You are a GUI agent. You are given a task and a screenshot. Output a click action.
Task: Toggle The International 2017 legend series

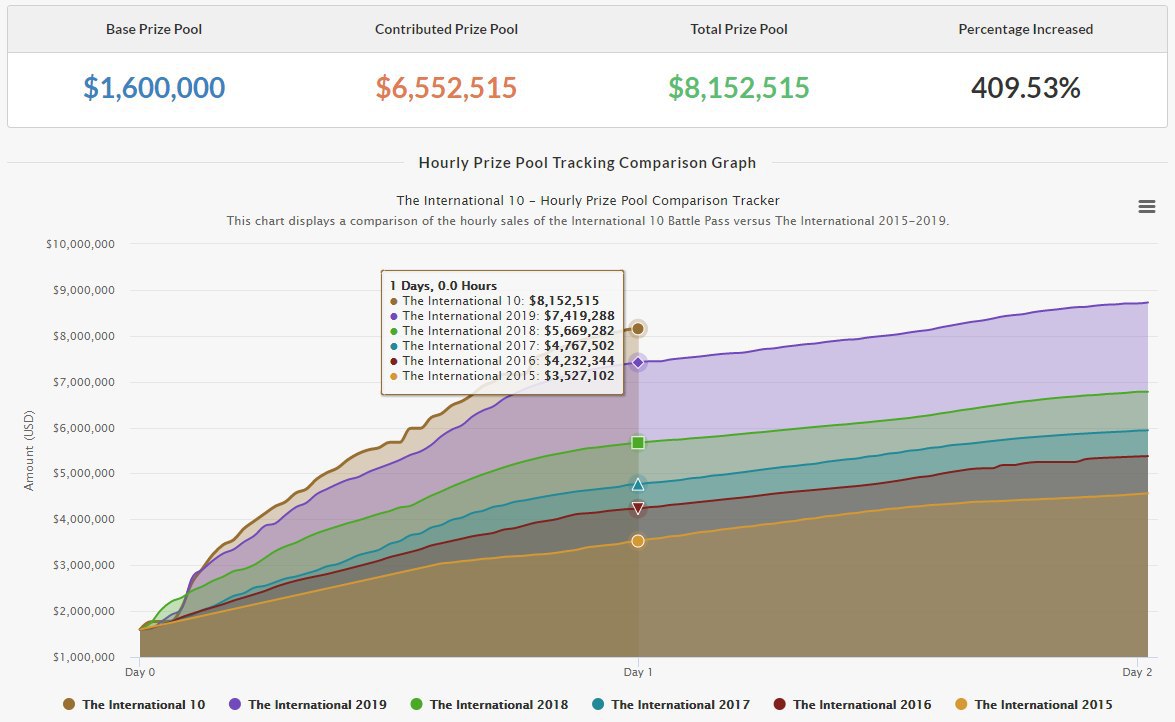pyautogui.click(x=671, y=704)
